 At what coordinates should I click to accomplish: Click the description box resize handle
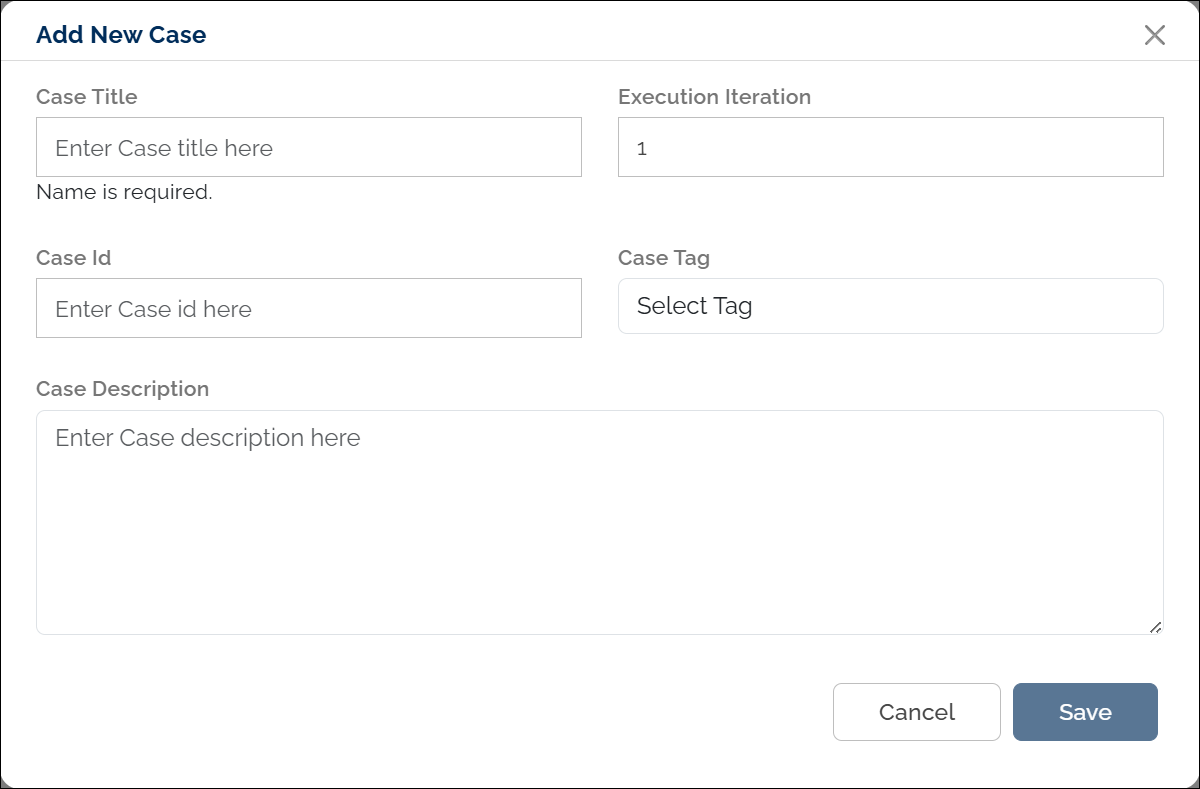coord(1155,627)
